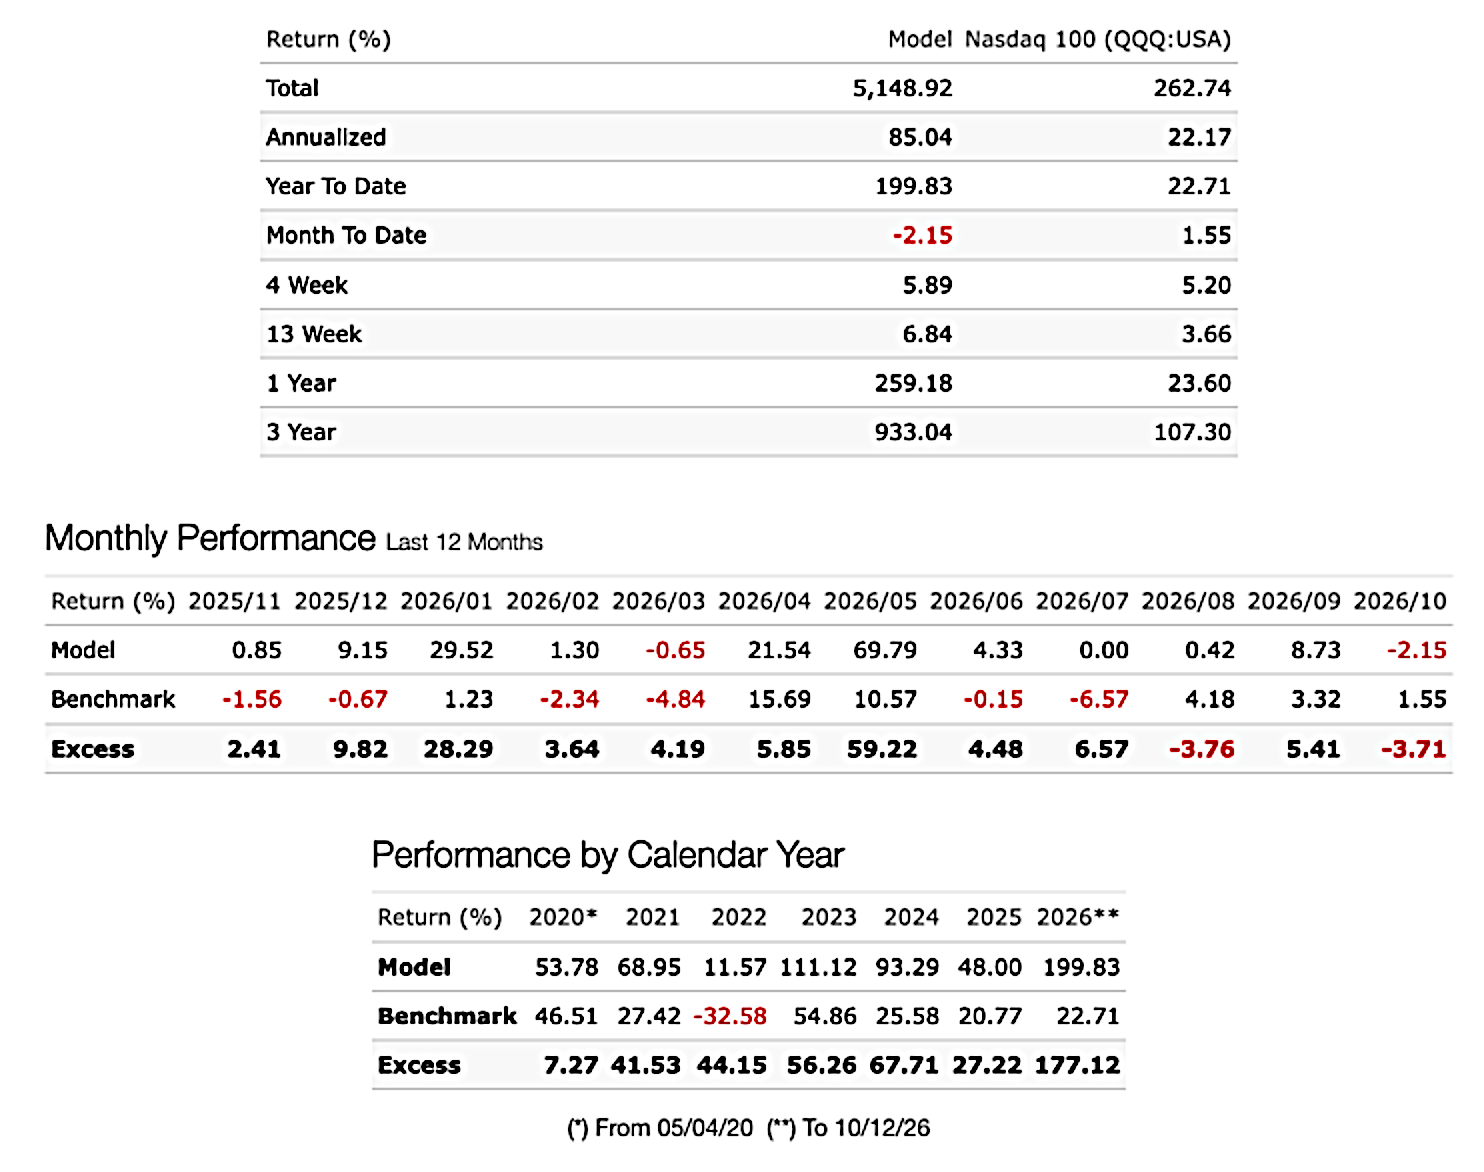Select the 2024 excess return 67.71
This screenshot has width=1484, height=1172.
click(904, 1065)
